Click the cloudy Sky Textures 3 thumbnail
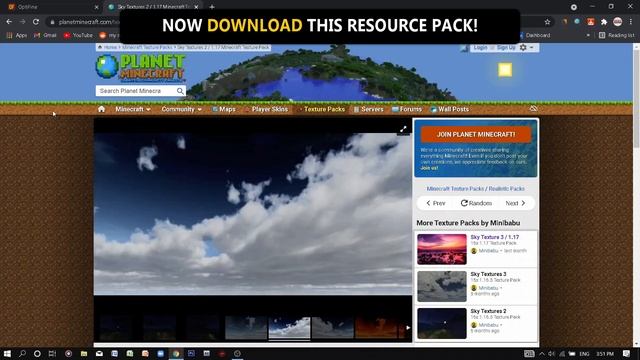 coord(442,286)
